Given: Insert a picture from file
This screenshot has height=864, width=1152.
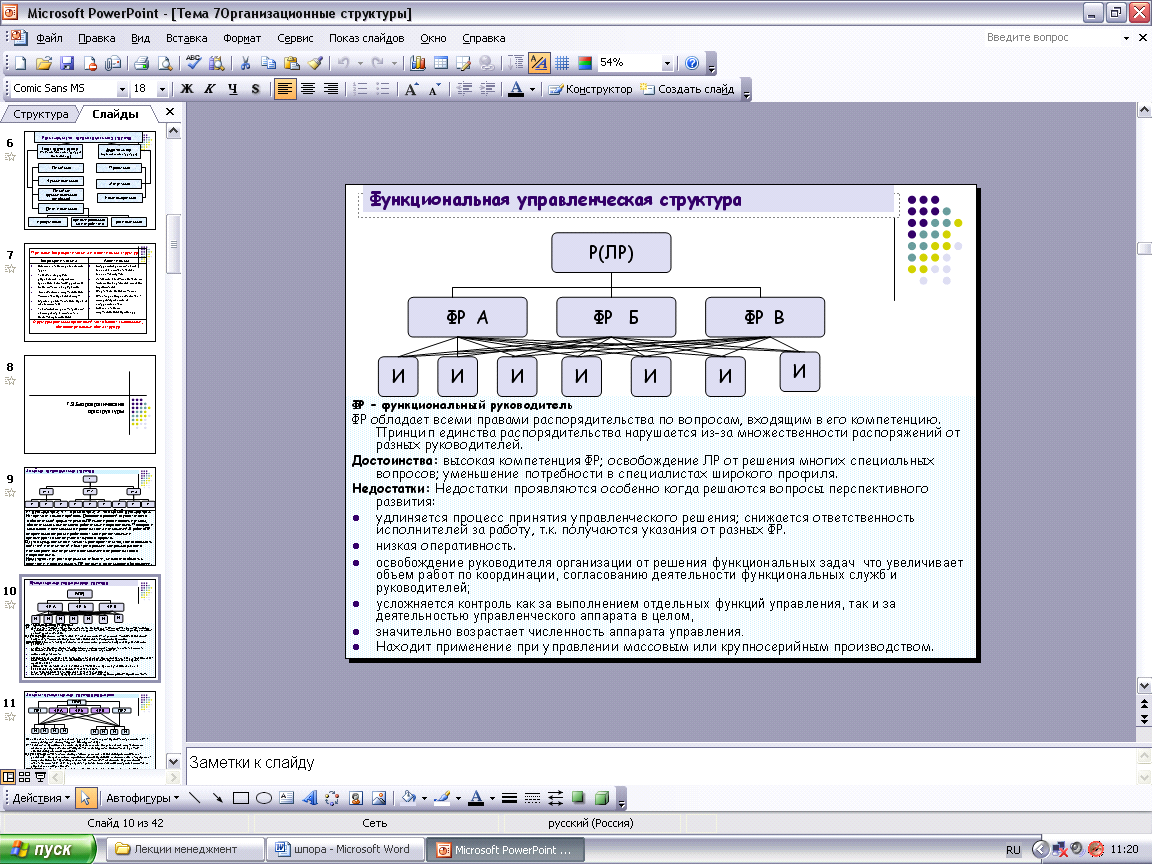Looking at the screenshot, I should point(379,798).
